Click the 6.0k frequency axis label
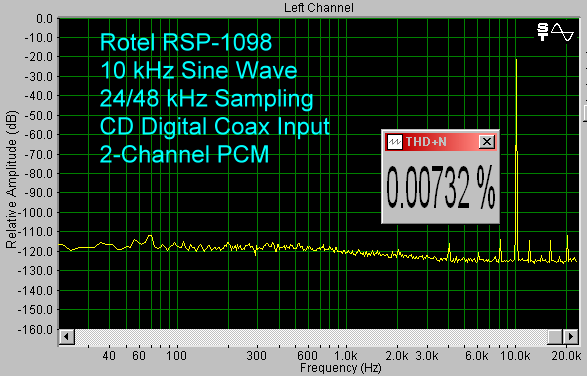Image resolution: width=587 pixels, height=376 pixels. pyautogui.click(x=477, y=355)
